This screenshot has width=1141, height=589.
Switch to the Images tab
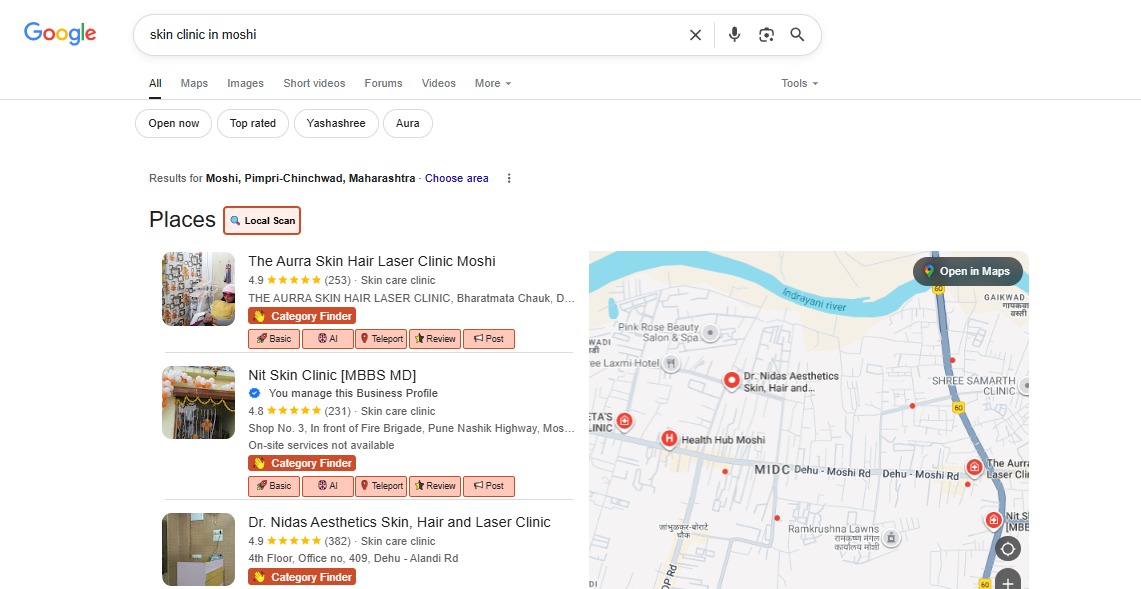point(245,84)
